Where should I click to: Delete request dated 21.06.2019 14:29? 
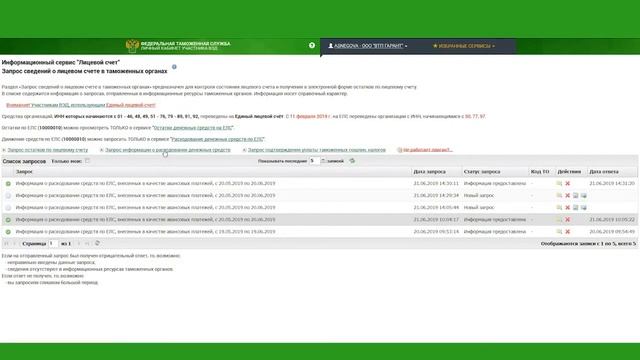point(567,196)
